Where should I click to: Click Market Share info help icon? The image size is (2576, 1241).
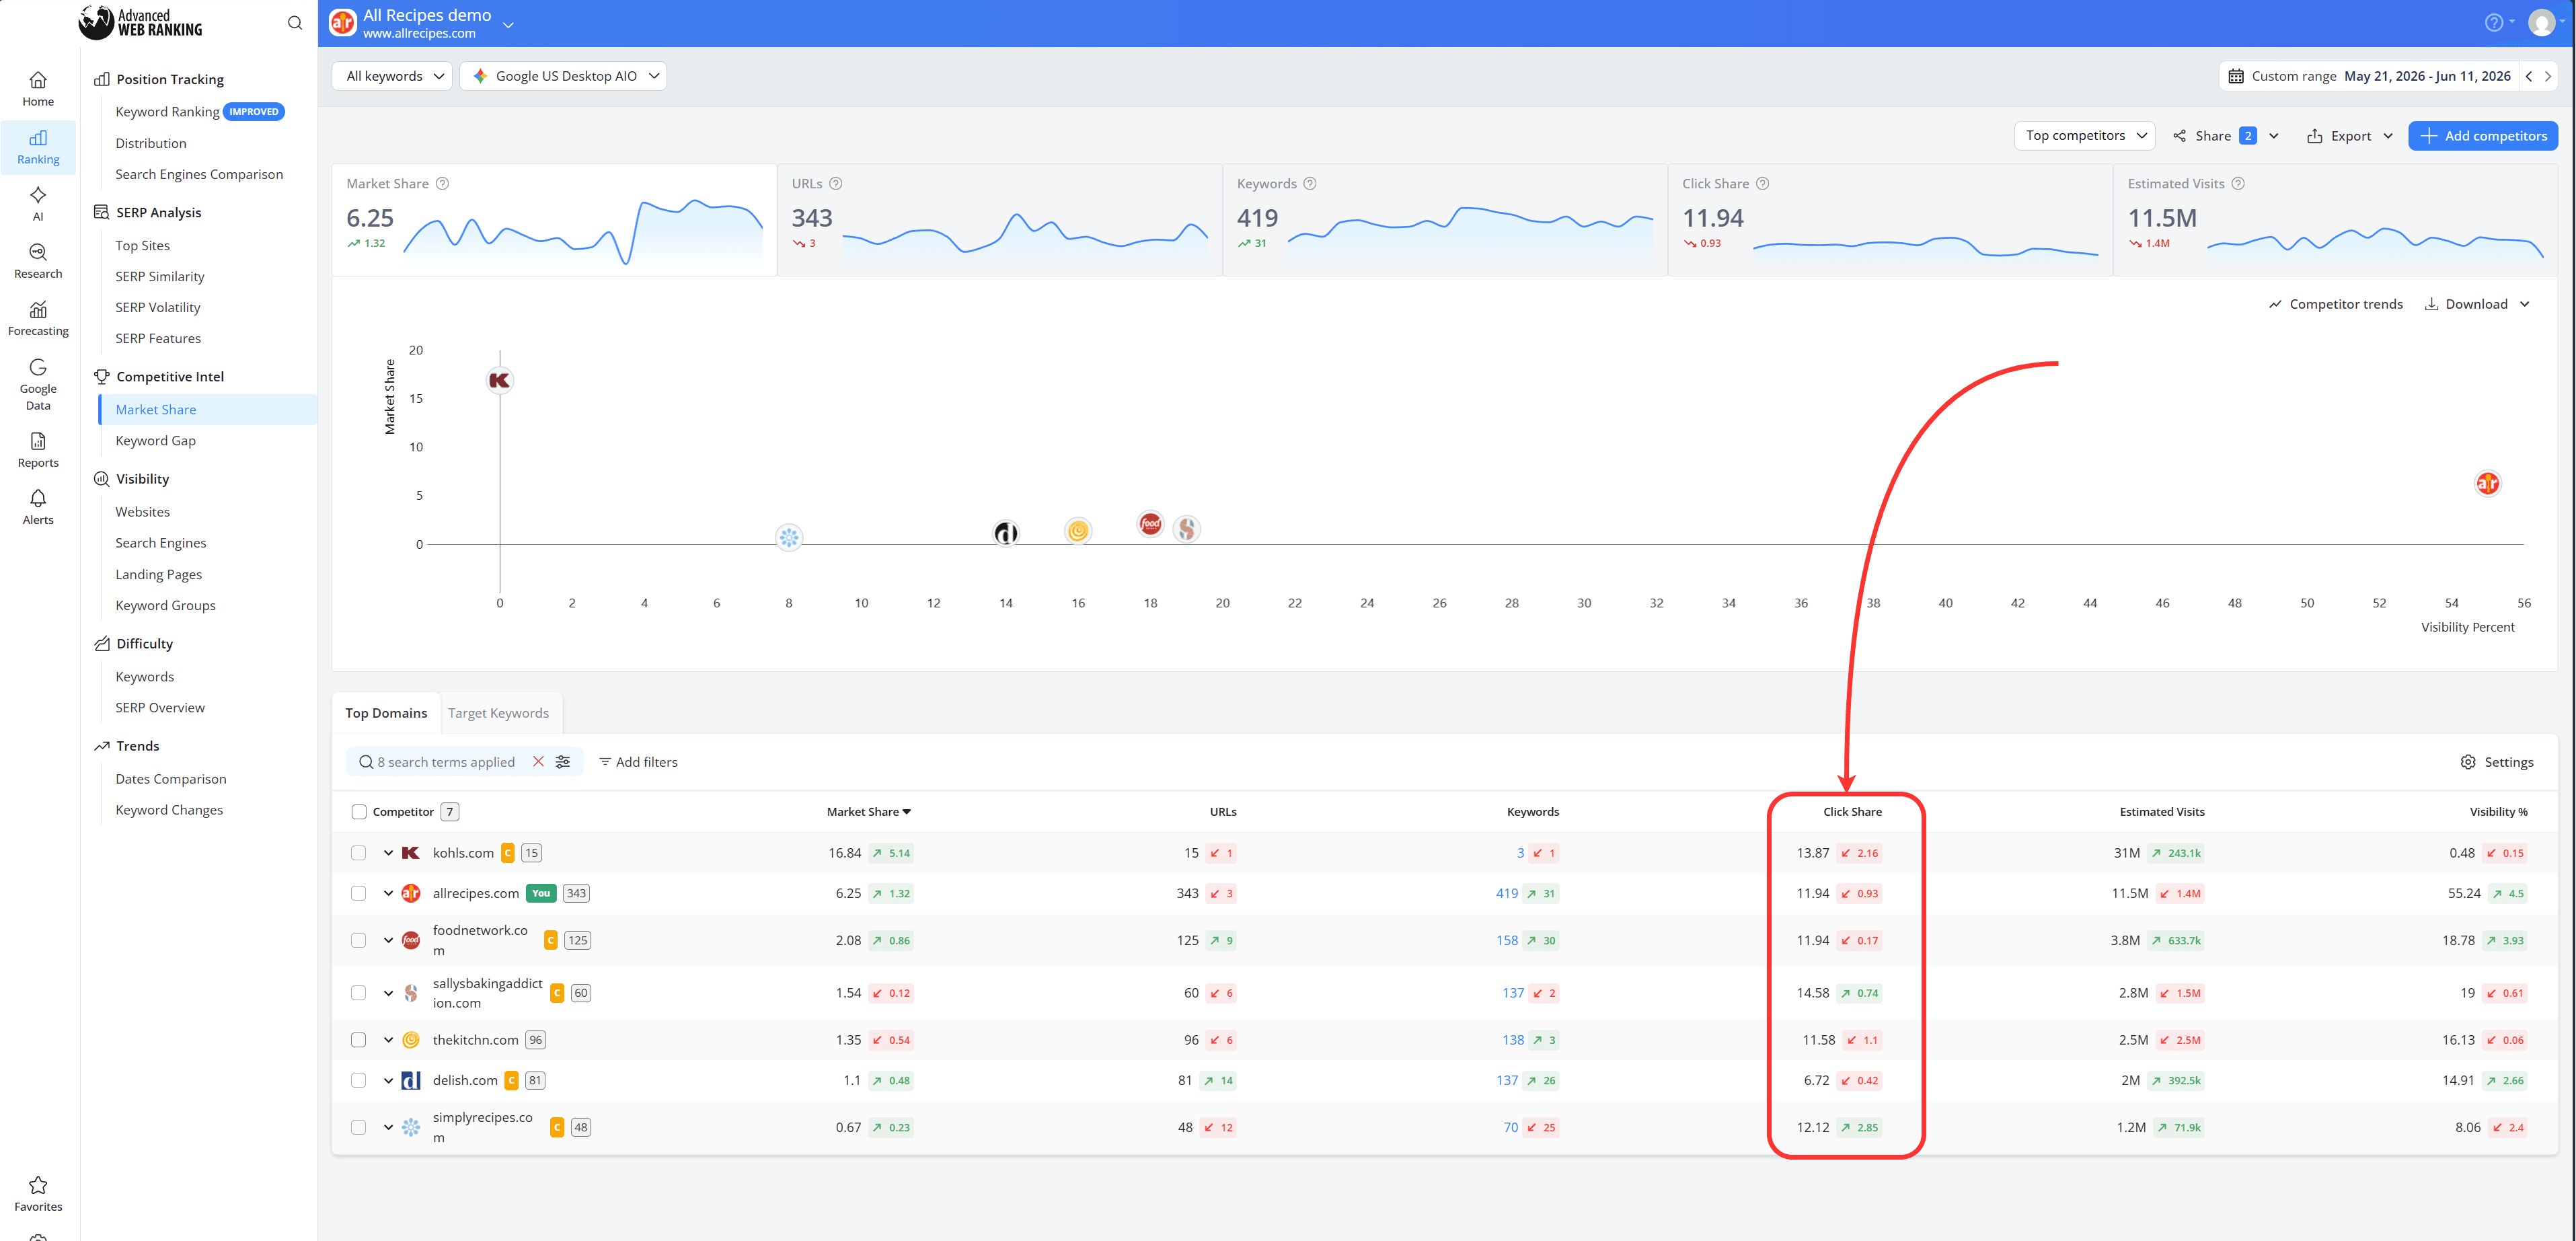(443, 183)
